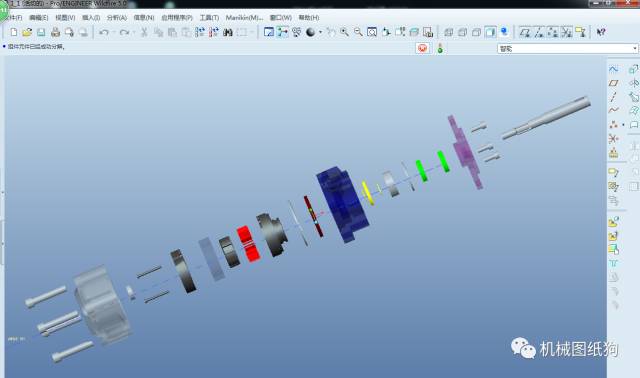This screenshot has width=640, height=378.
Task: Zoom out with the minus magnifier icon
Action: 358,32
